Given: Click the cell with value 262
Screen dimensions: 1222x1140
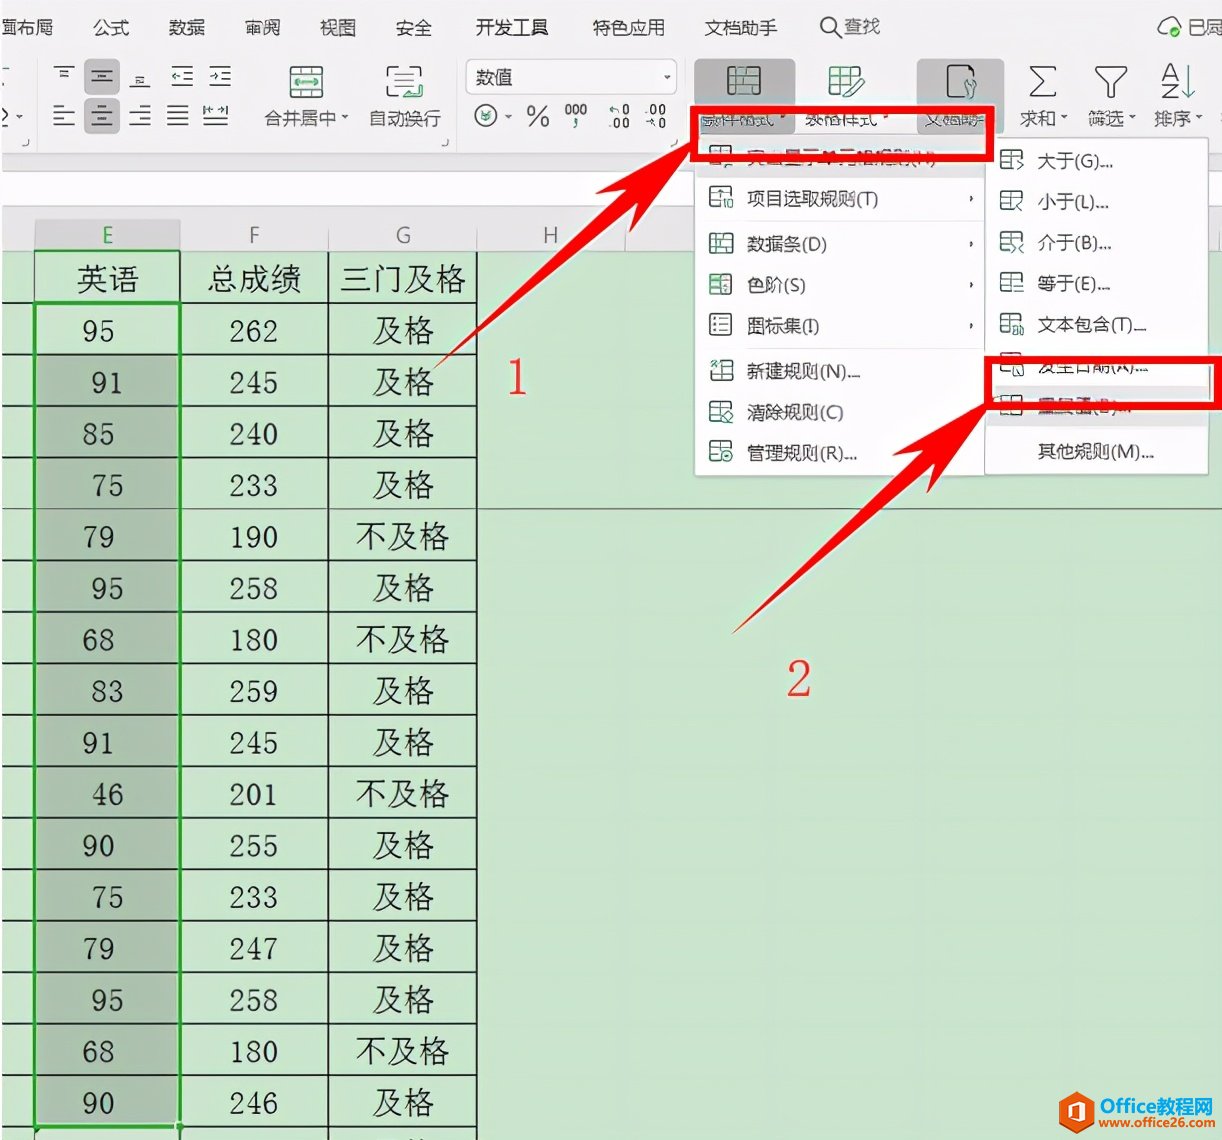Looking at the screenshot, I should 254,330.
